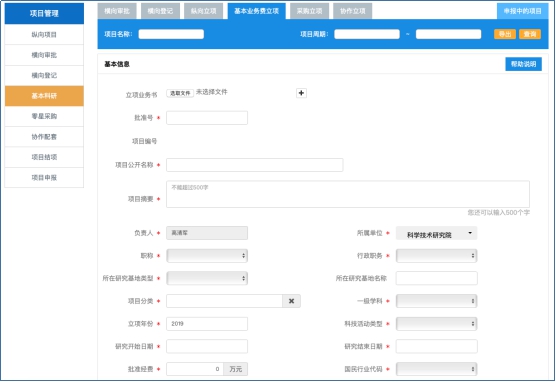The width and height of the screenshot is (556, 382).
Task: Open 纵向项目 in the sidebar
Action: [x=44, y=34]
